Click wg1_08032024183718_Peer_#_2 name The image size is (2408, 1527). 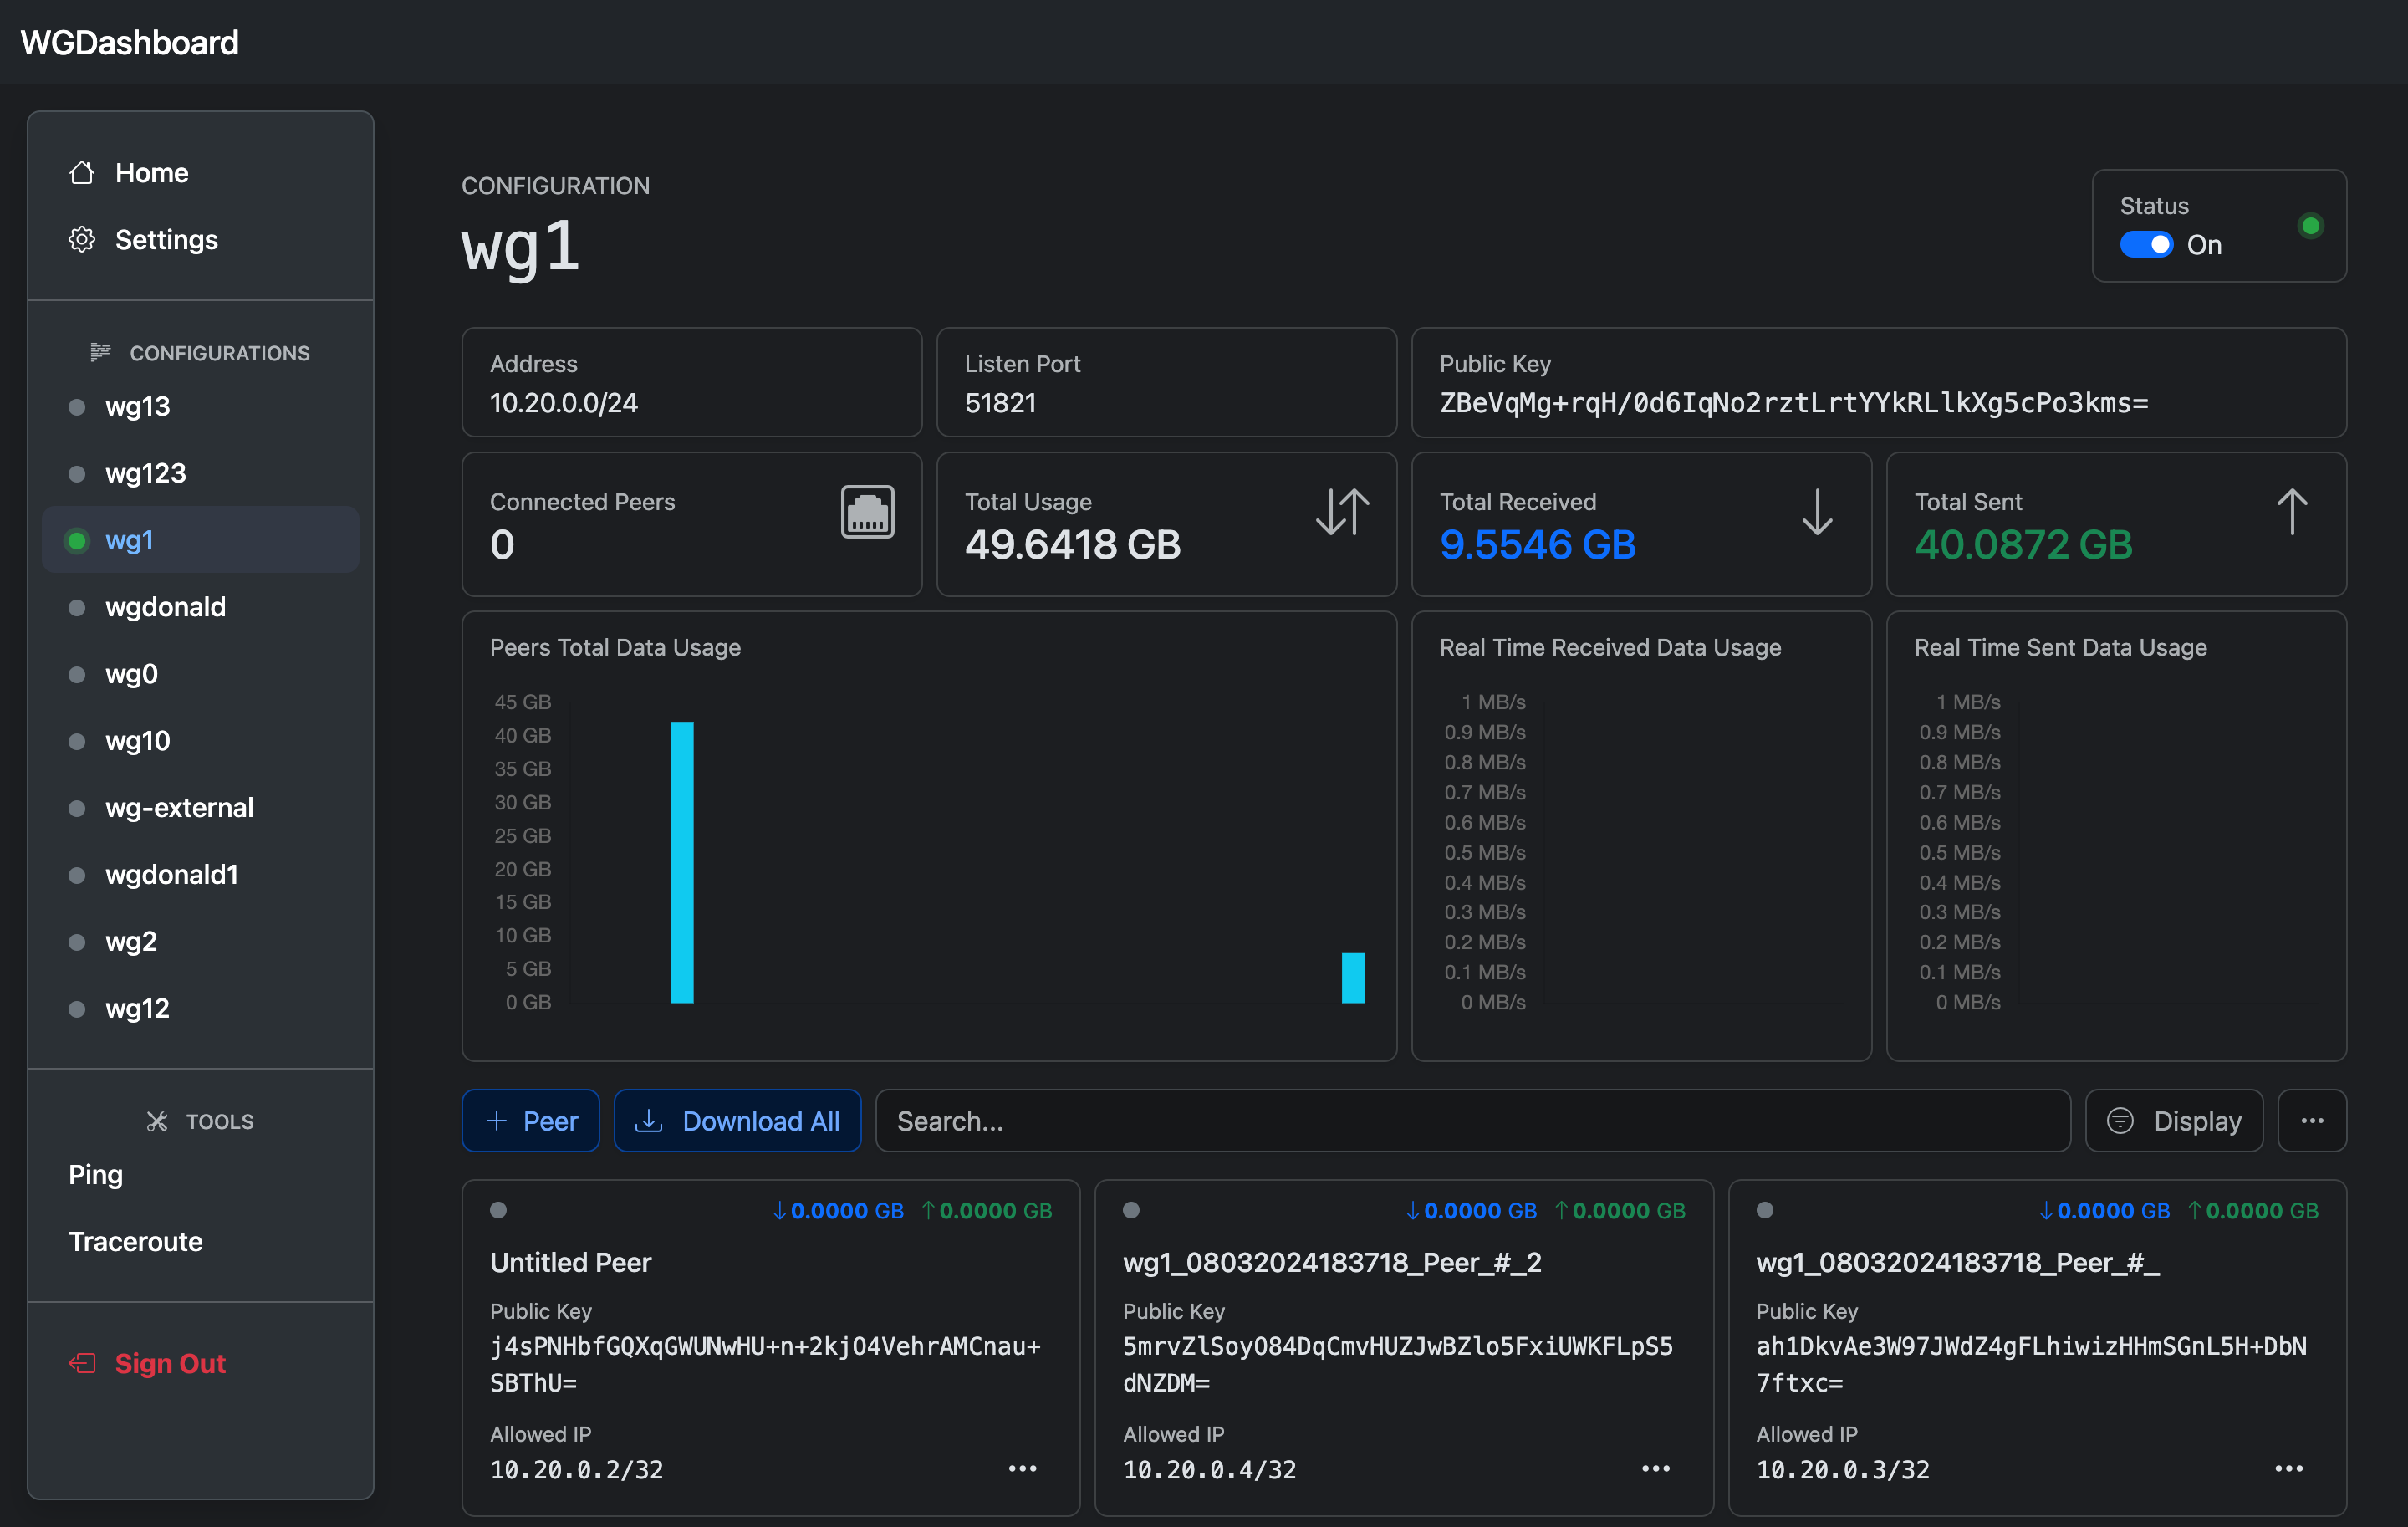[x=1332, y=1262]
